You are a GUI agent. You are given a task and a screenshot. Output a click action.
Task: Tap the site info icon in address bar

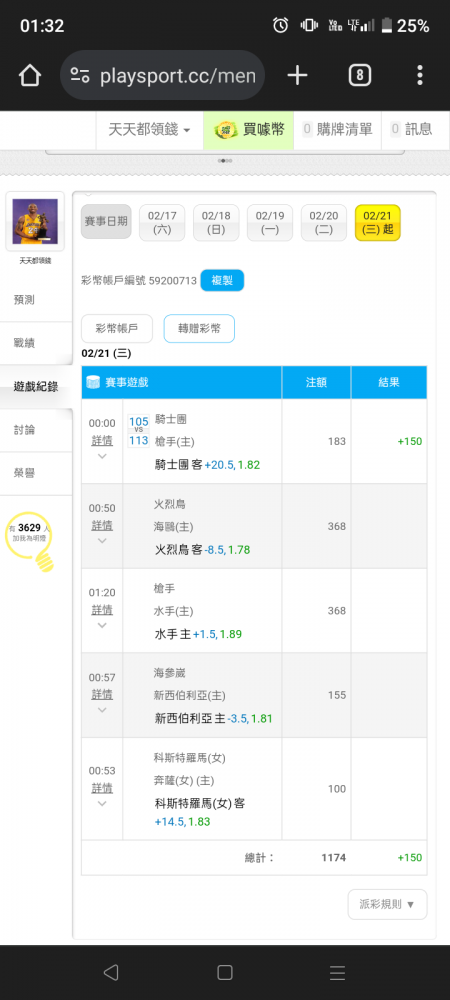(x=80, y=76)
